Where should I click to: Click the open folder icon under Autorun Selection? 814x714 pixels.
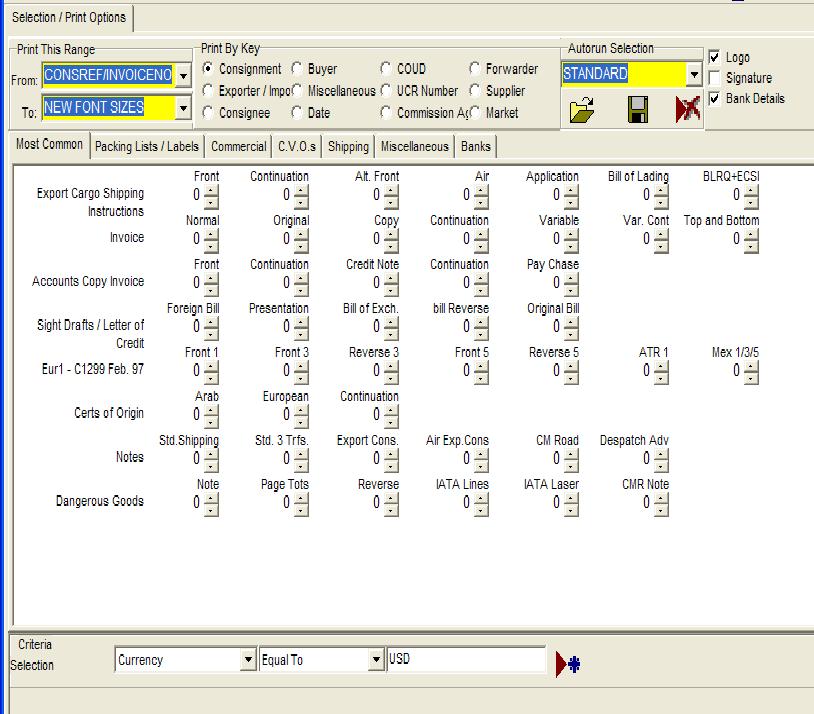pyautogui.click(x=582, y=110)
